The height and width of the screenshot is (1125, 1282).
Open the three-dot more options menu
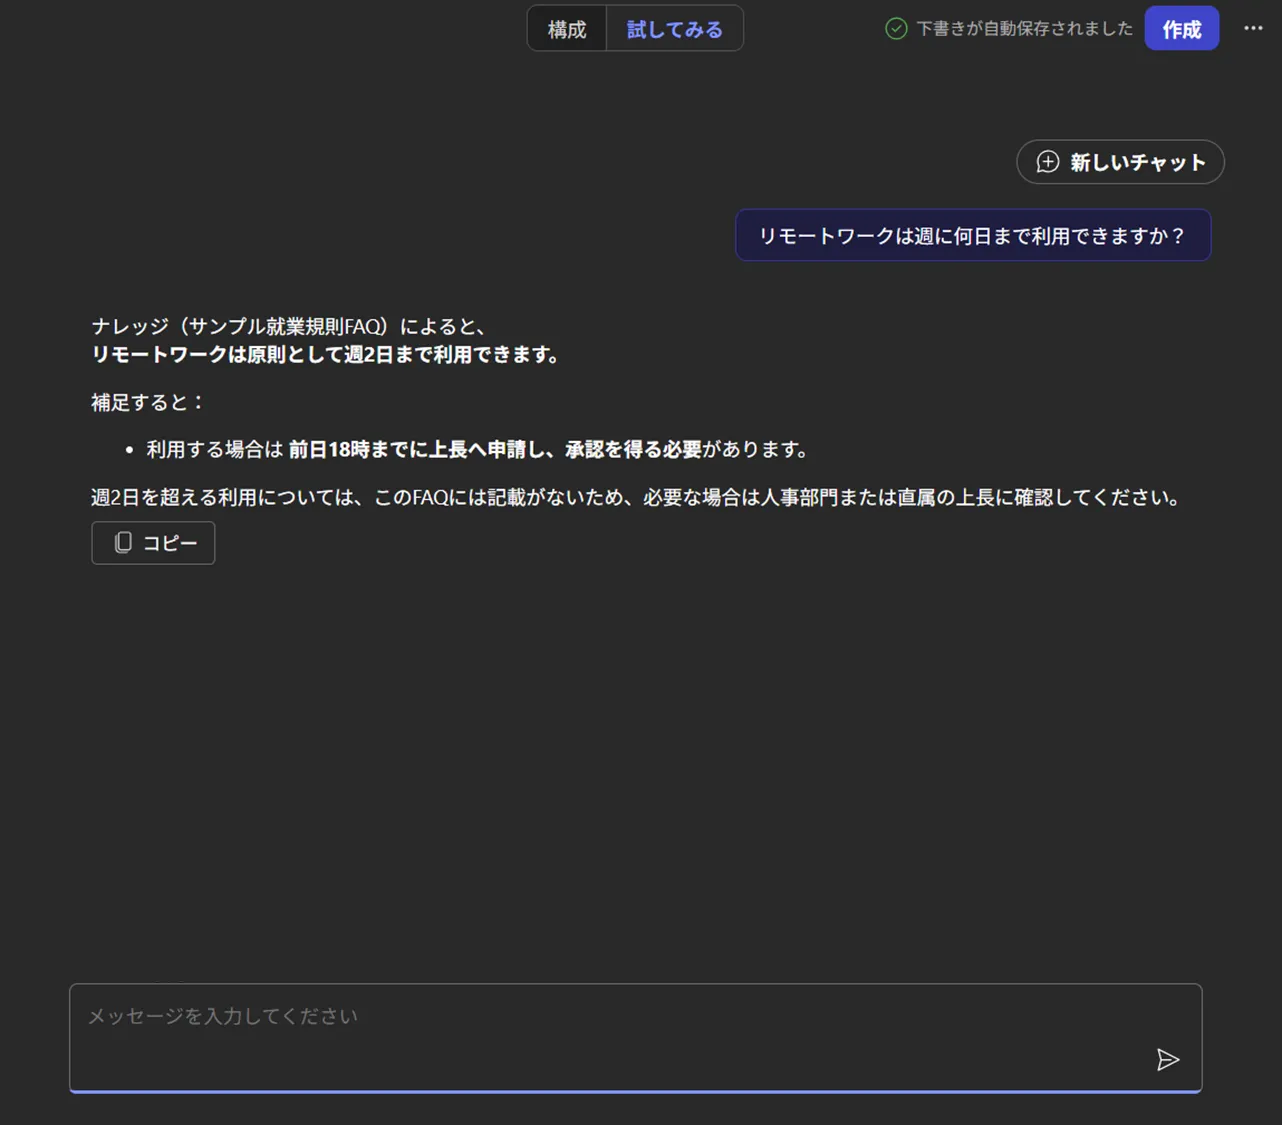tap(1253, 28)
